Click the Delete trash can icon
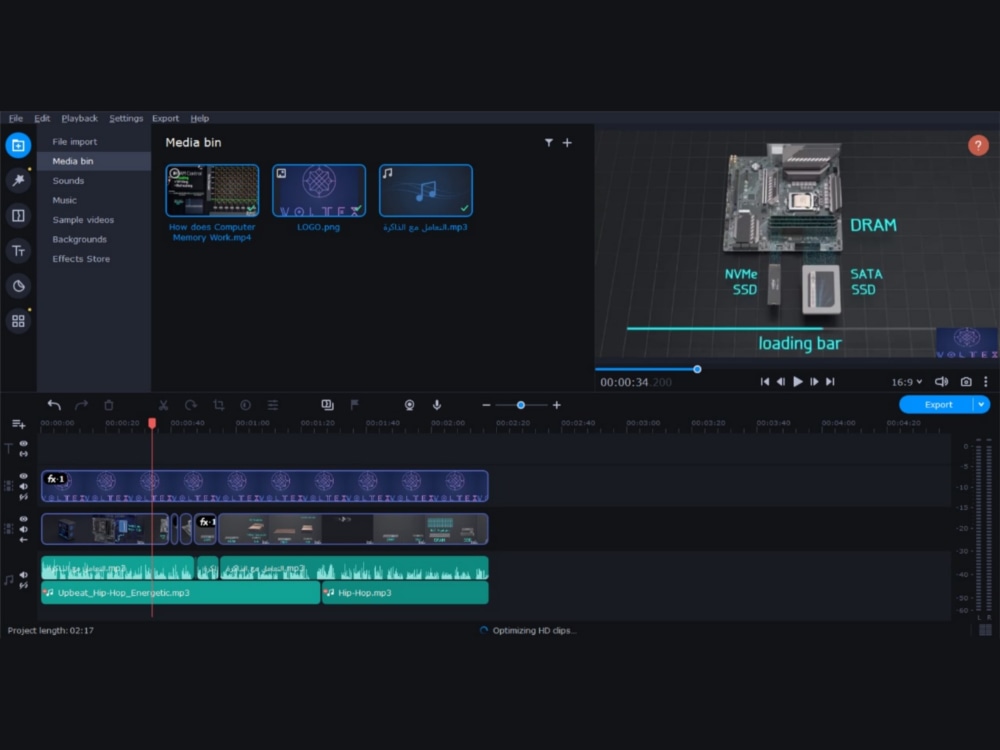1000x750 pixels. coord(109,405)
